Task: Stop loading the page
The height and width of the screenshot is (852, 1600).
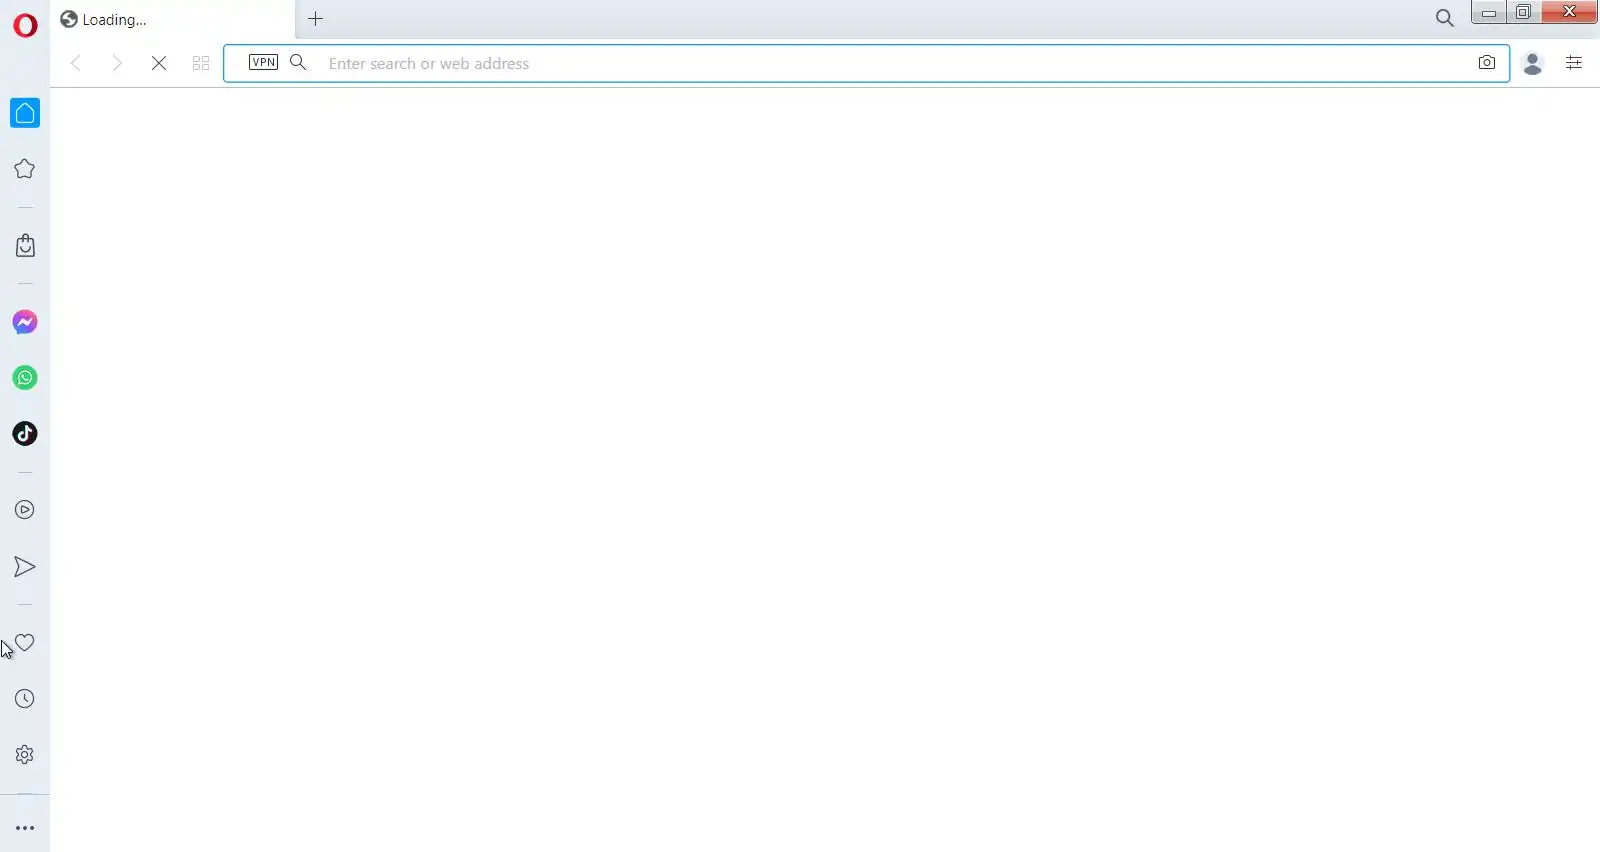Action: click(x=159, y=63)
